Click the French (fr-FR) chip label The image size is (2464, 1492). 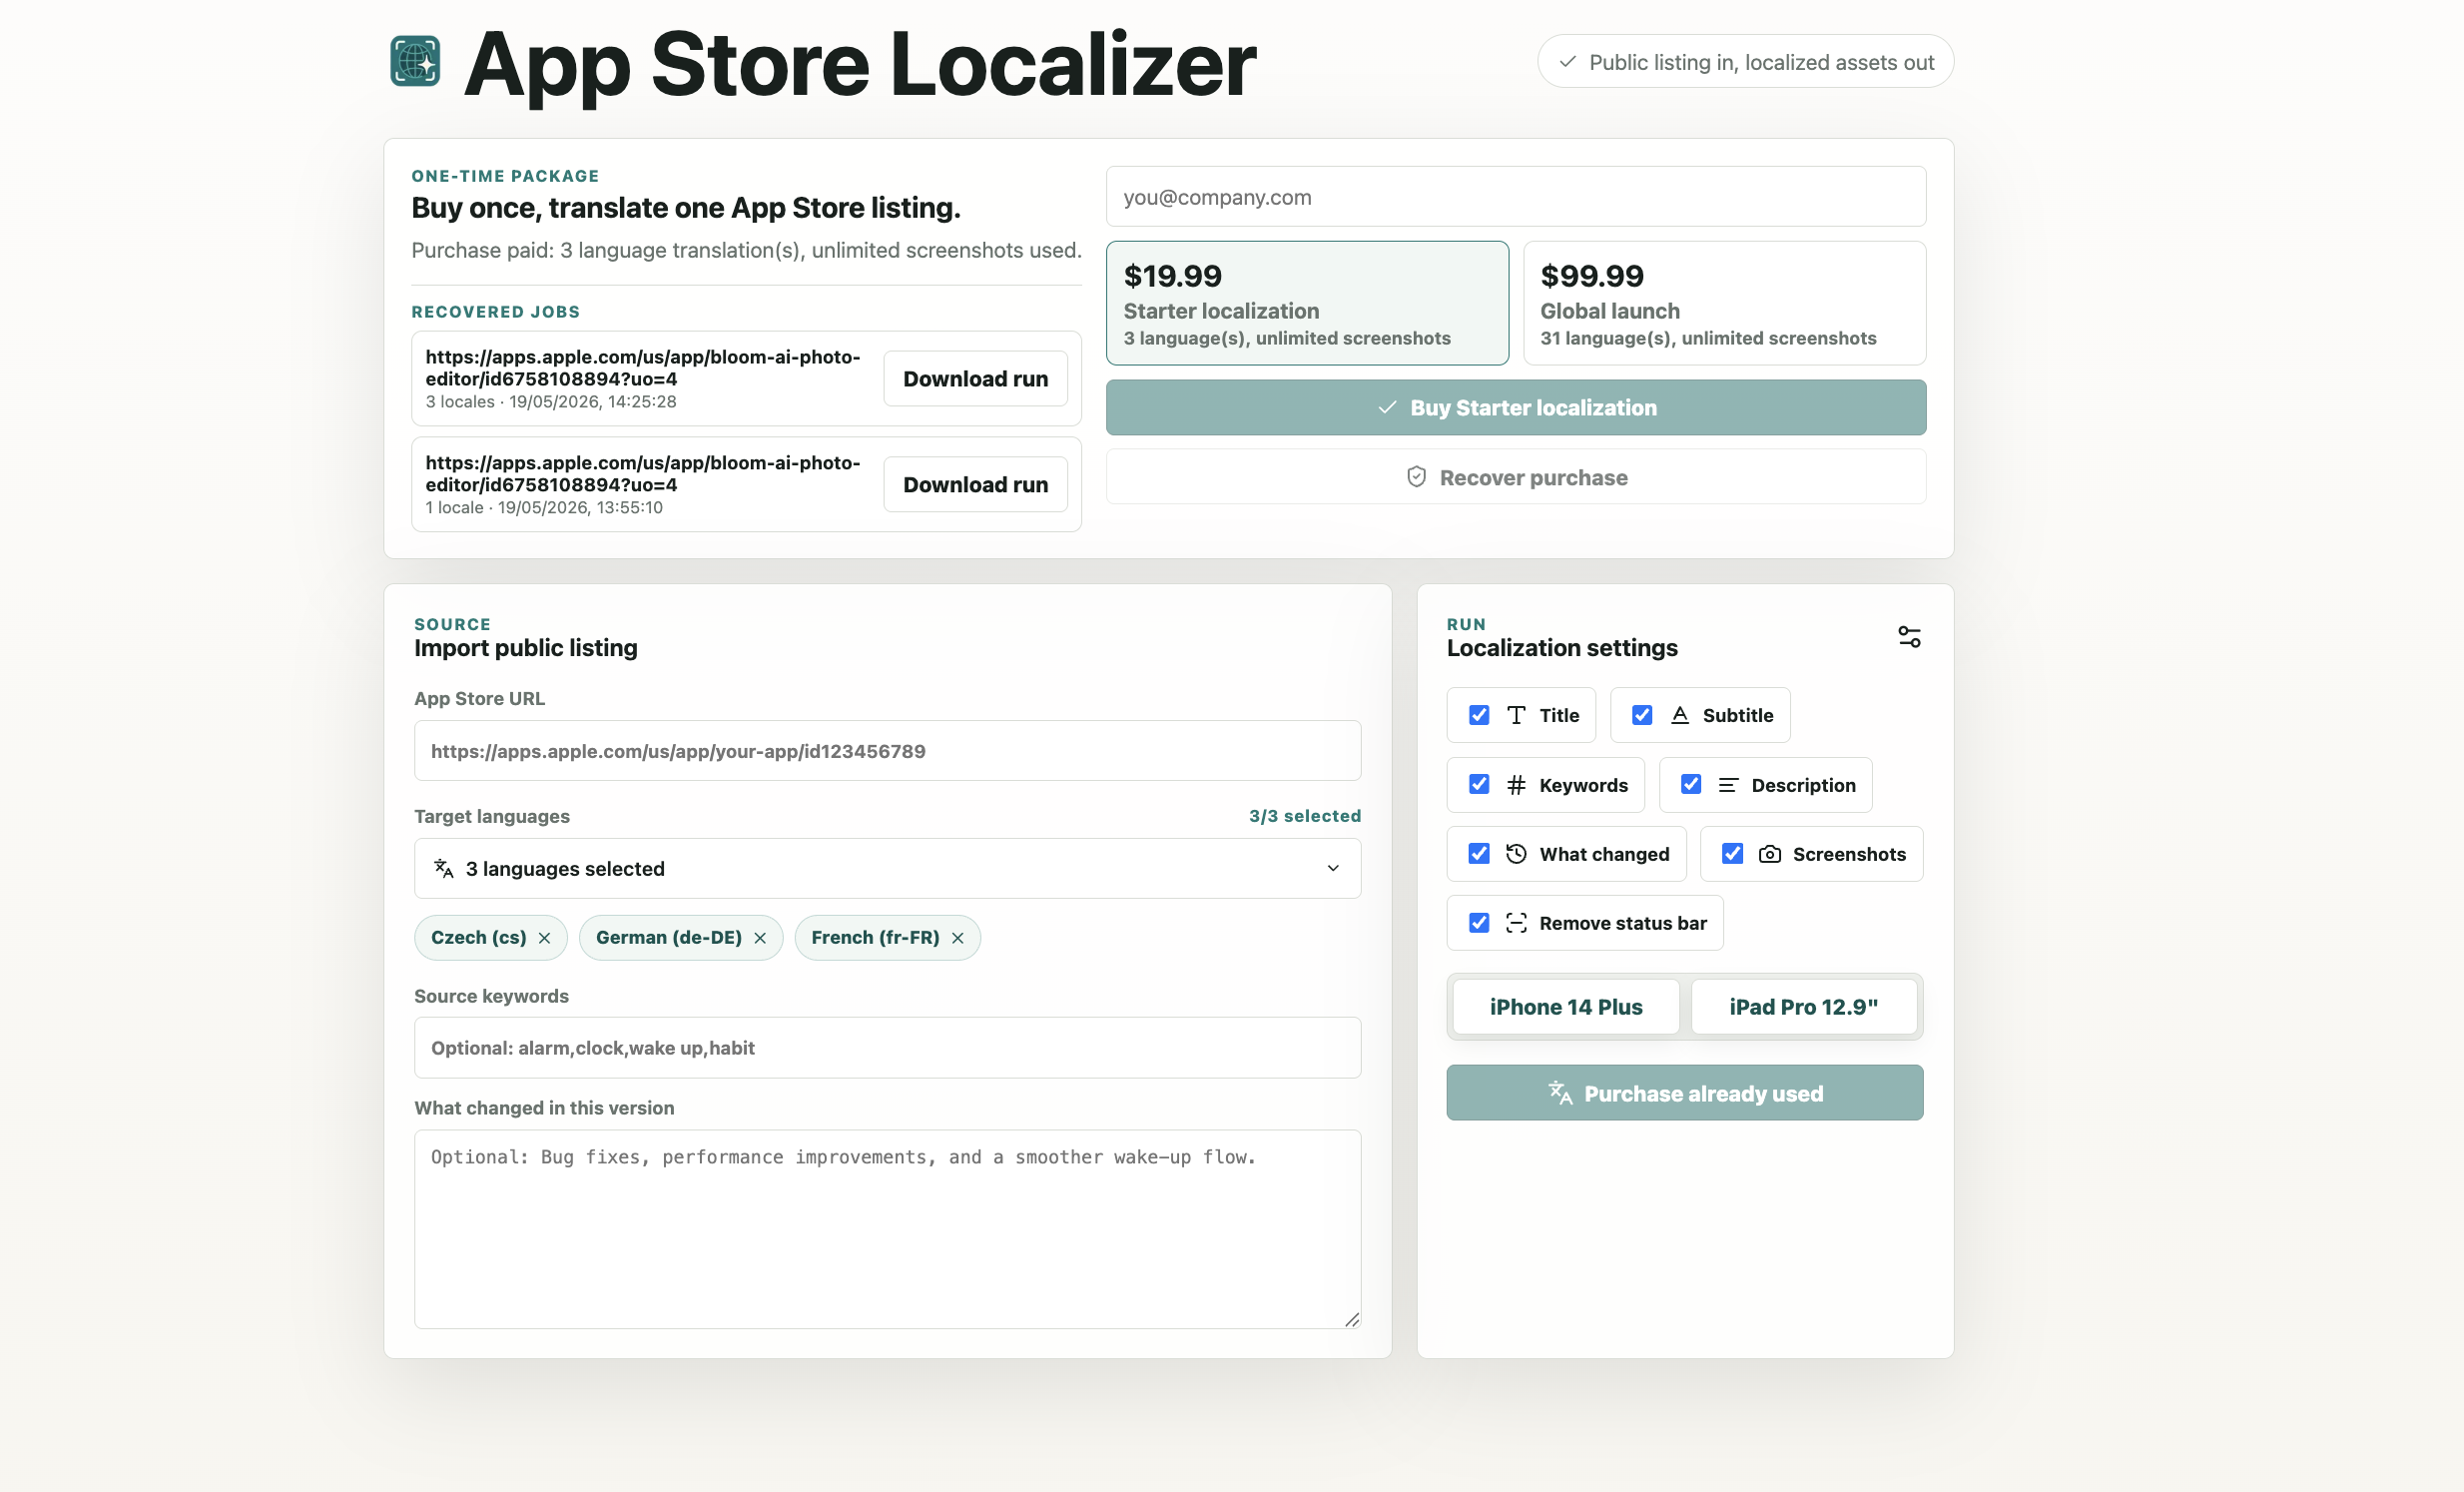875,938
